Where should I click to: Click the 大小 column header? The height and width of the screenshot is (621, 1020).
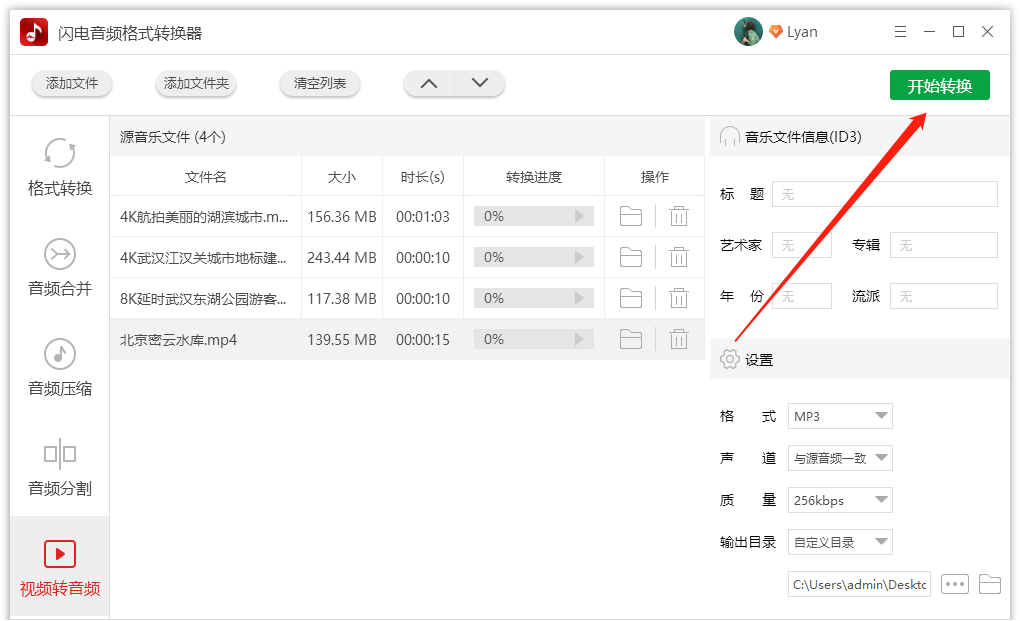click(x=342, y=177)
